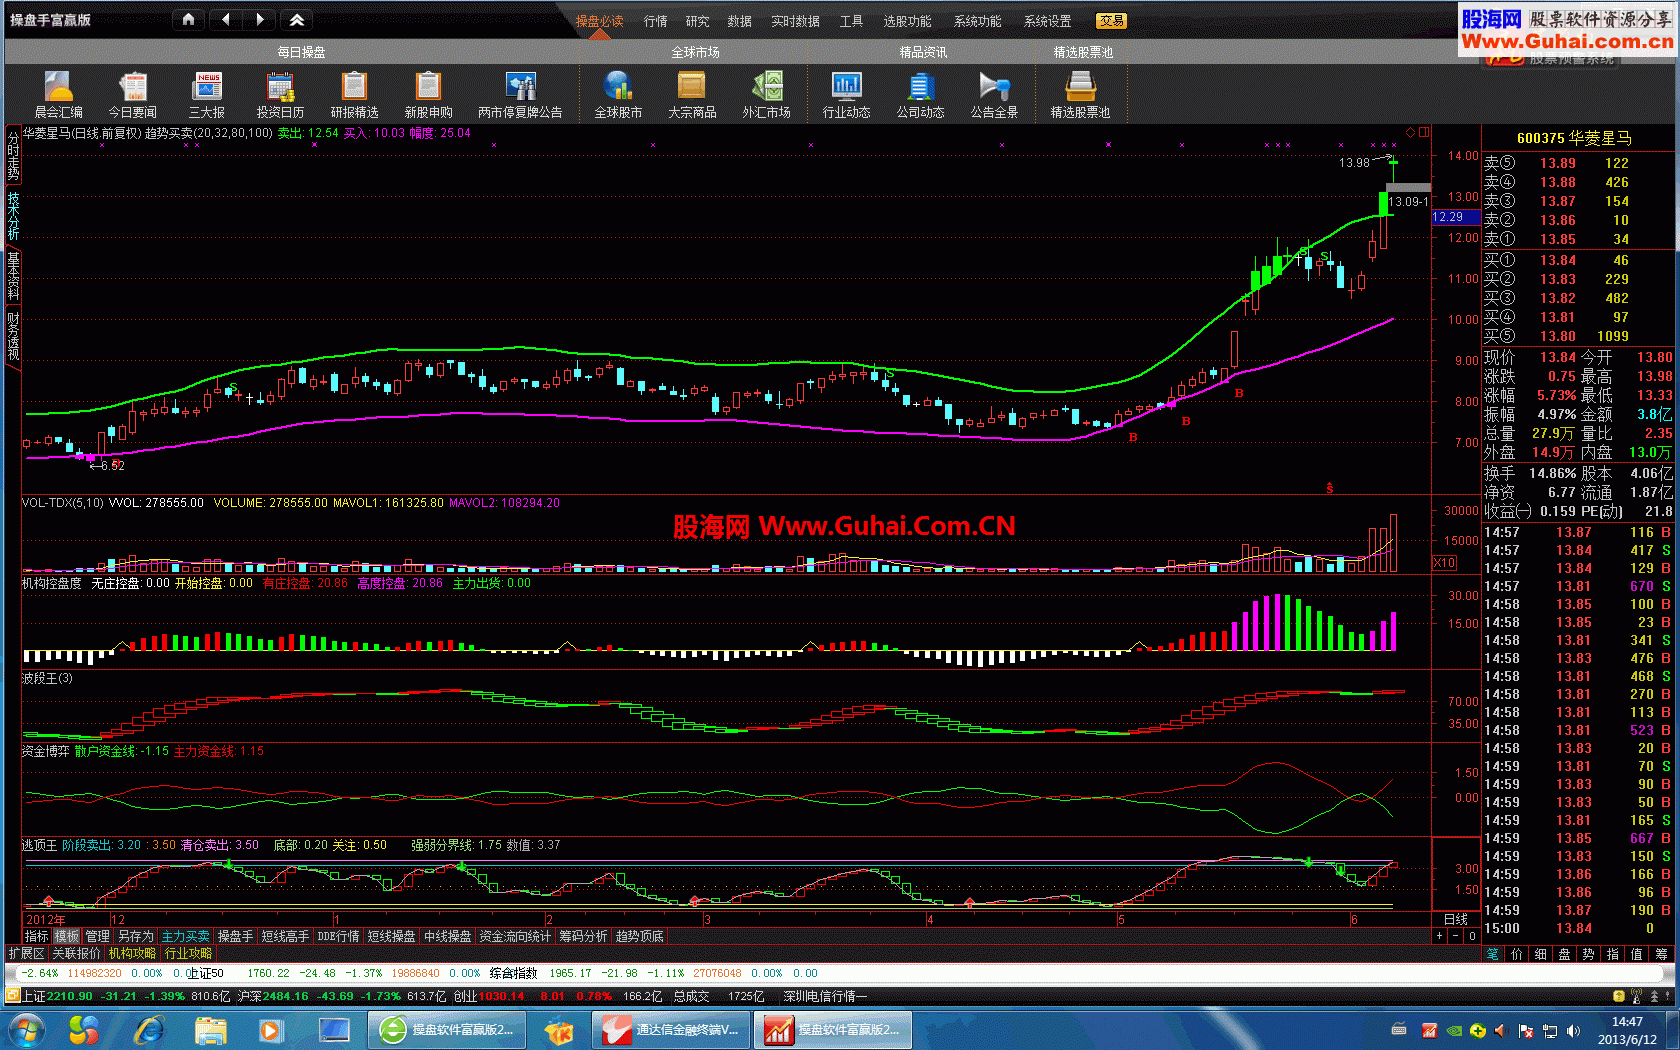Viewport: 1680px width, 1050px height.
Task: Open the 公告全景 announcements panorama icon
Action: coord(994,95)
